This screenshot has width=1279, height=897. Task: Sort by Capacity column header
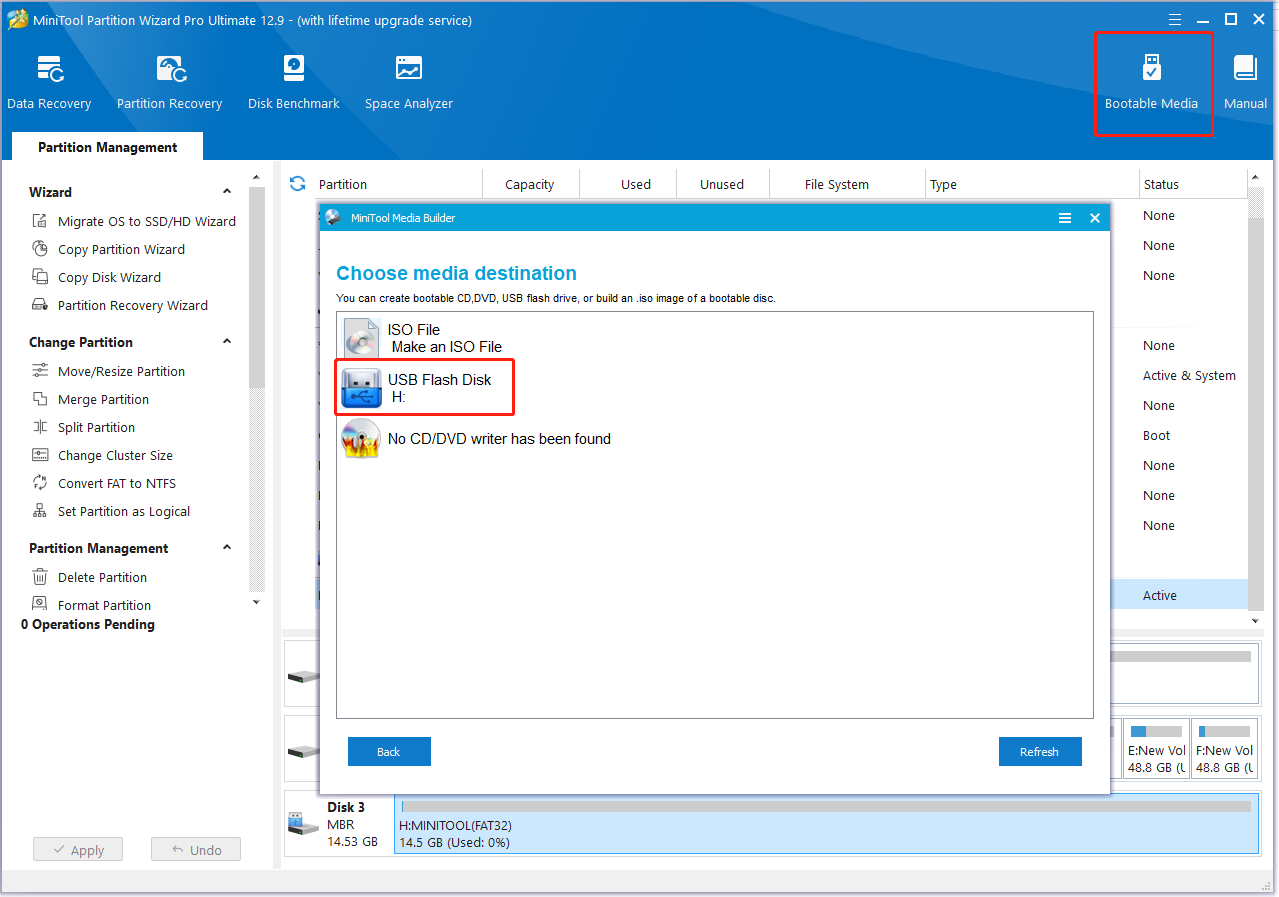click(530, 184)
